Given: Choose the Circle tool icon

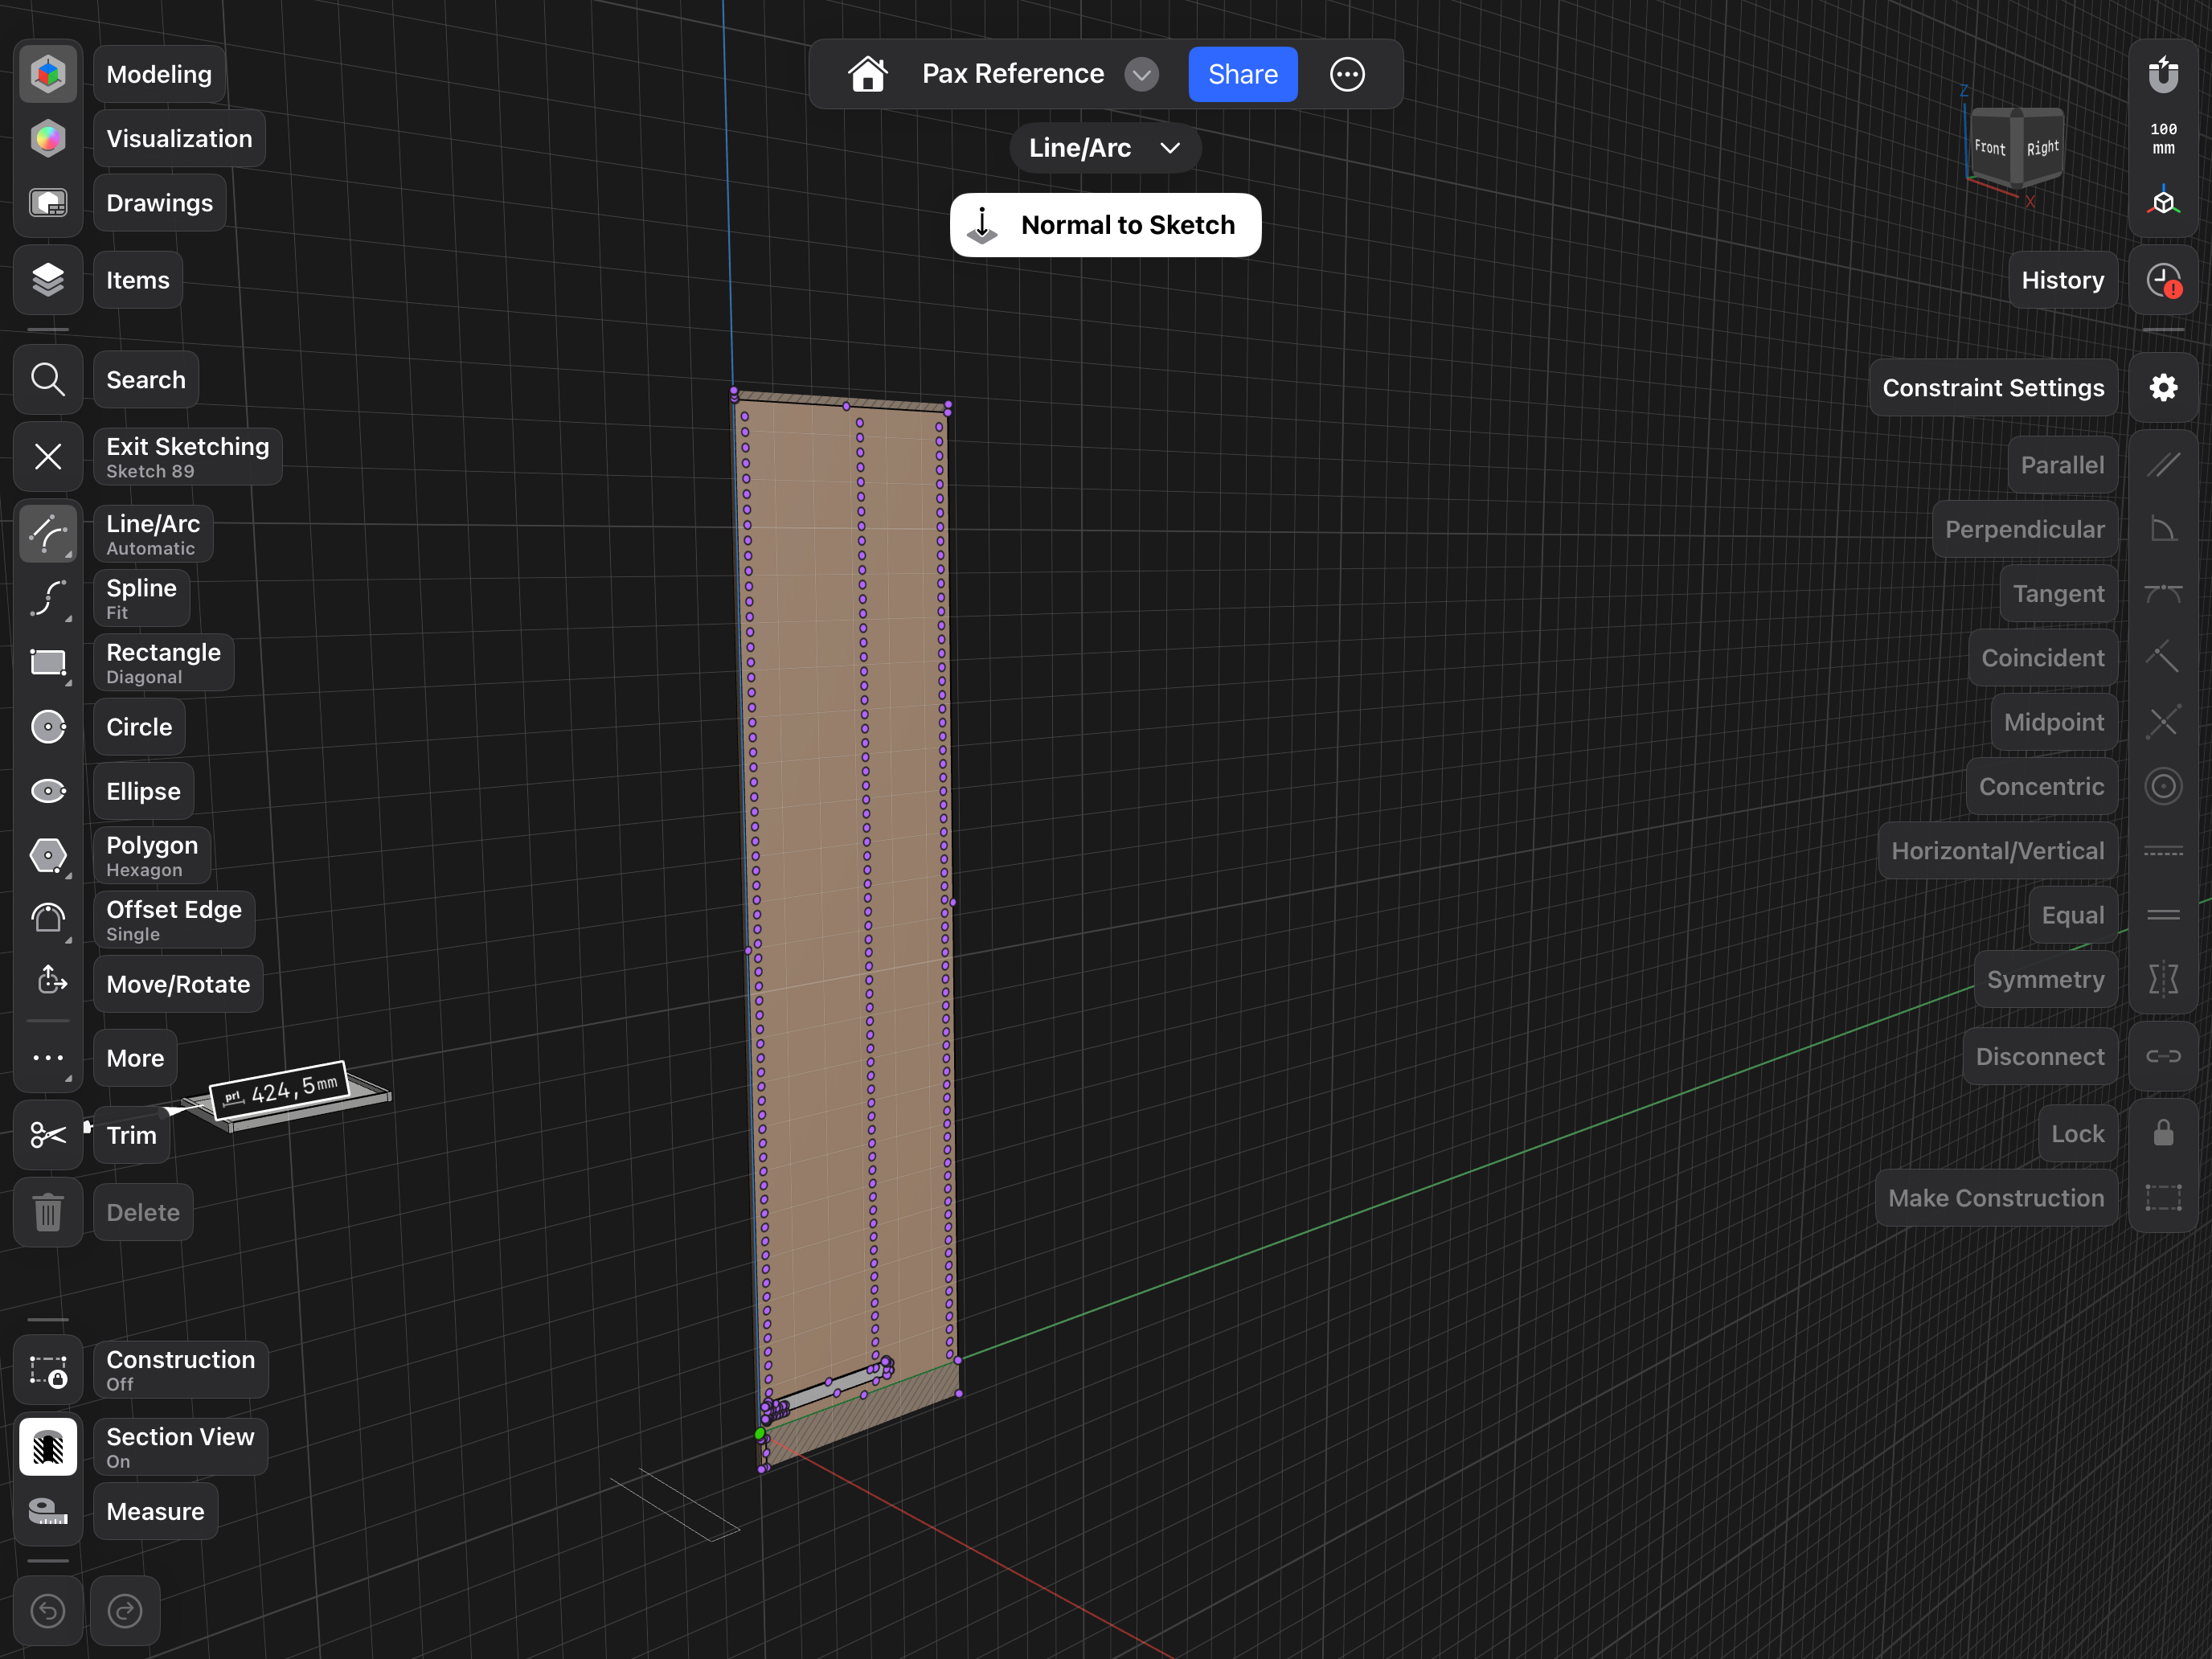Looking at the screenshot, I should [x=48, y=727].
